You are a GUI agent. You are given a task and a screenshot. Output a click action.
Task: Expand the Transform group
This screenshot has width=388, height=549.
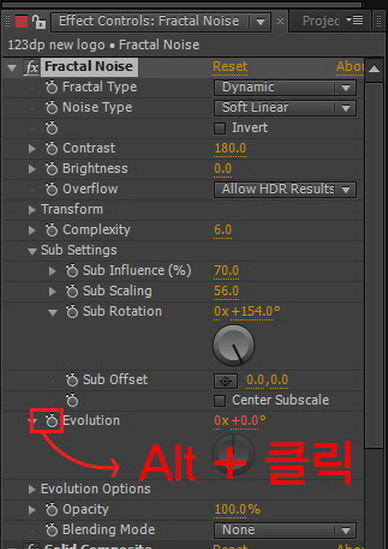pos(32,210)
